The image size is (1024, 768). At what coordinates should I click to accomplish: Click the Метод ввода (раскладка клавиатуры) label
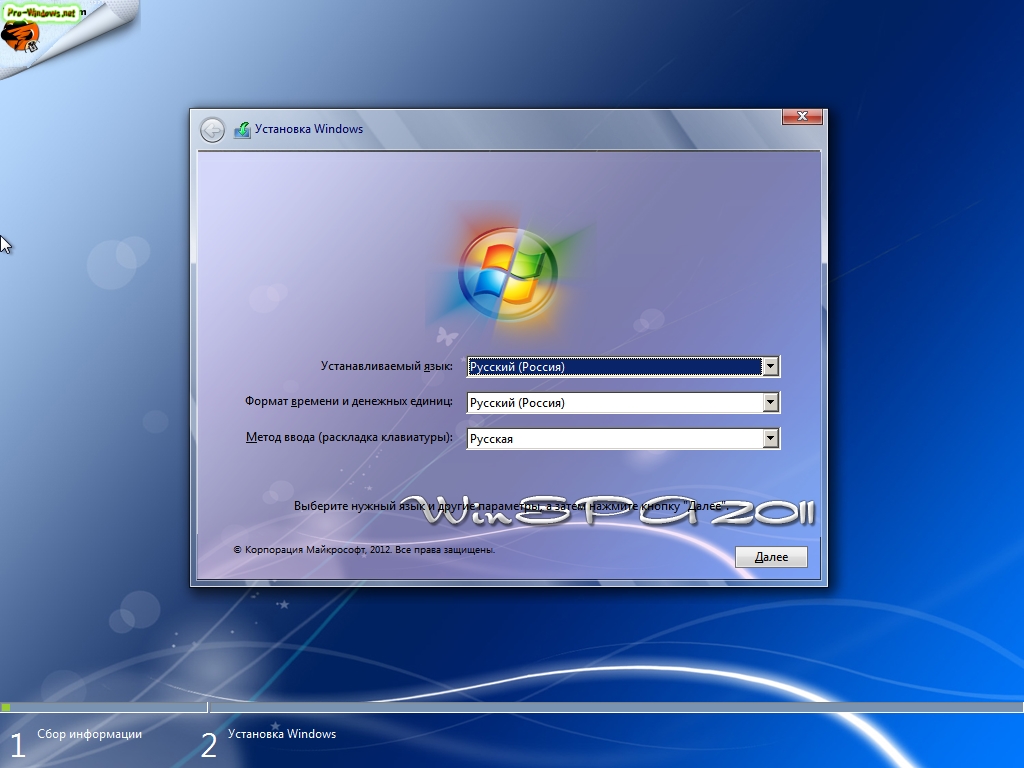pyautogui.click(x=349, y=438)
